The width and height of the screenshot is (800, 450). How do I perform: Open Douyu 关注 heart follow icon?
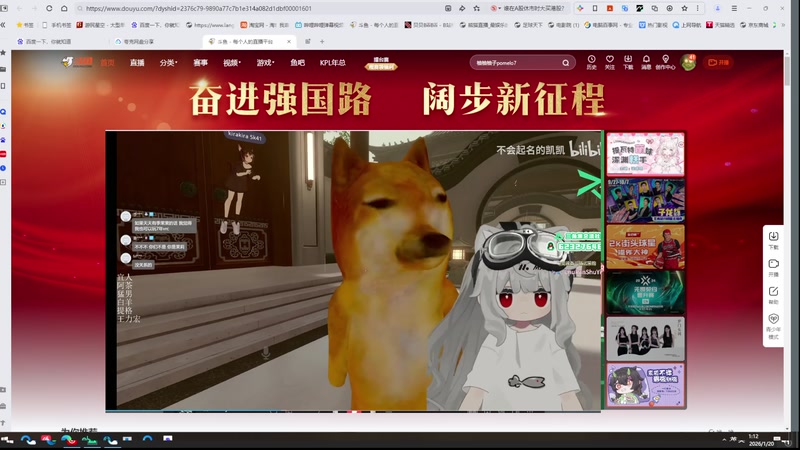pyautogui.click(x=610, y=62)
